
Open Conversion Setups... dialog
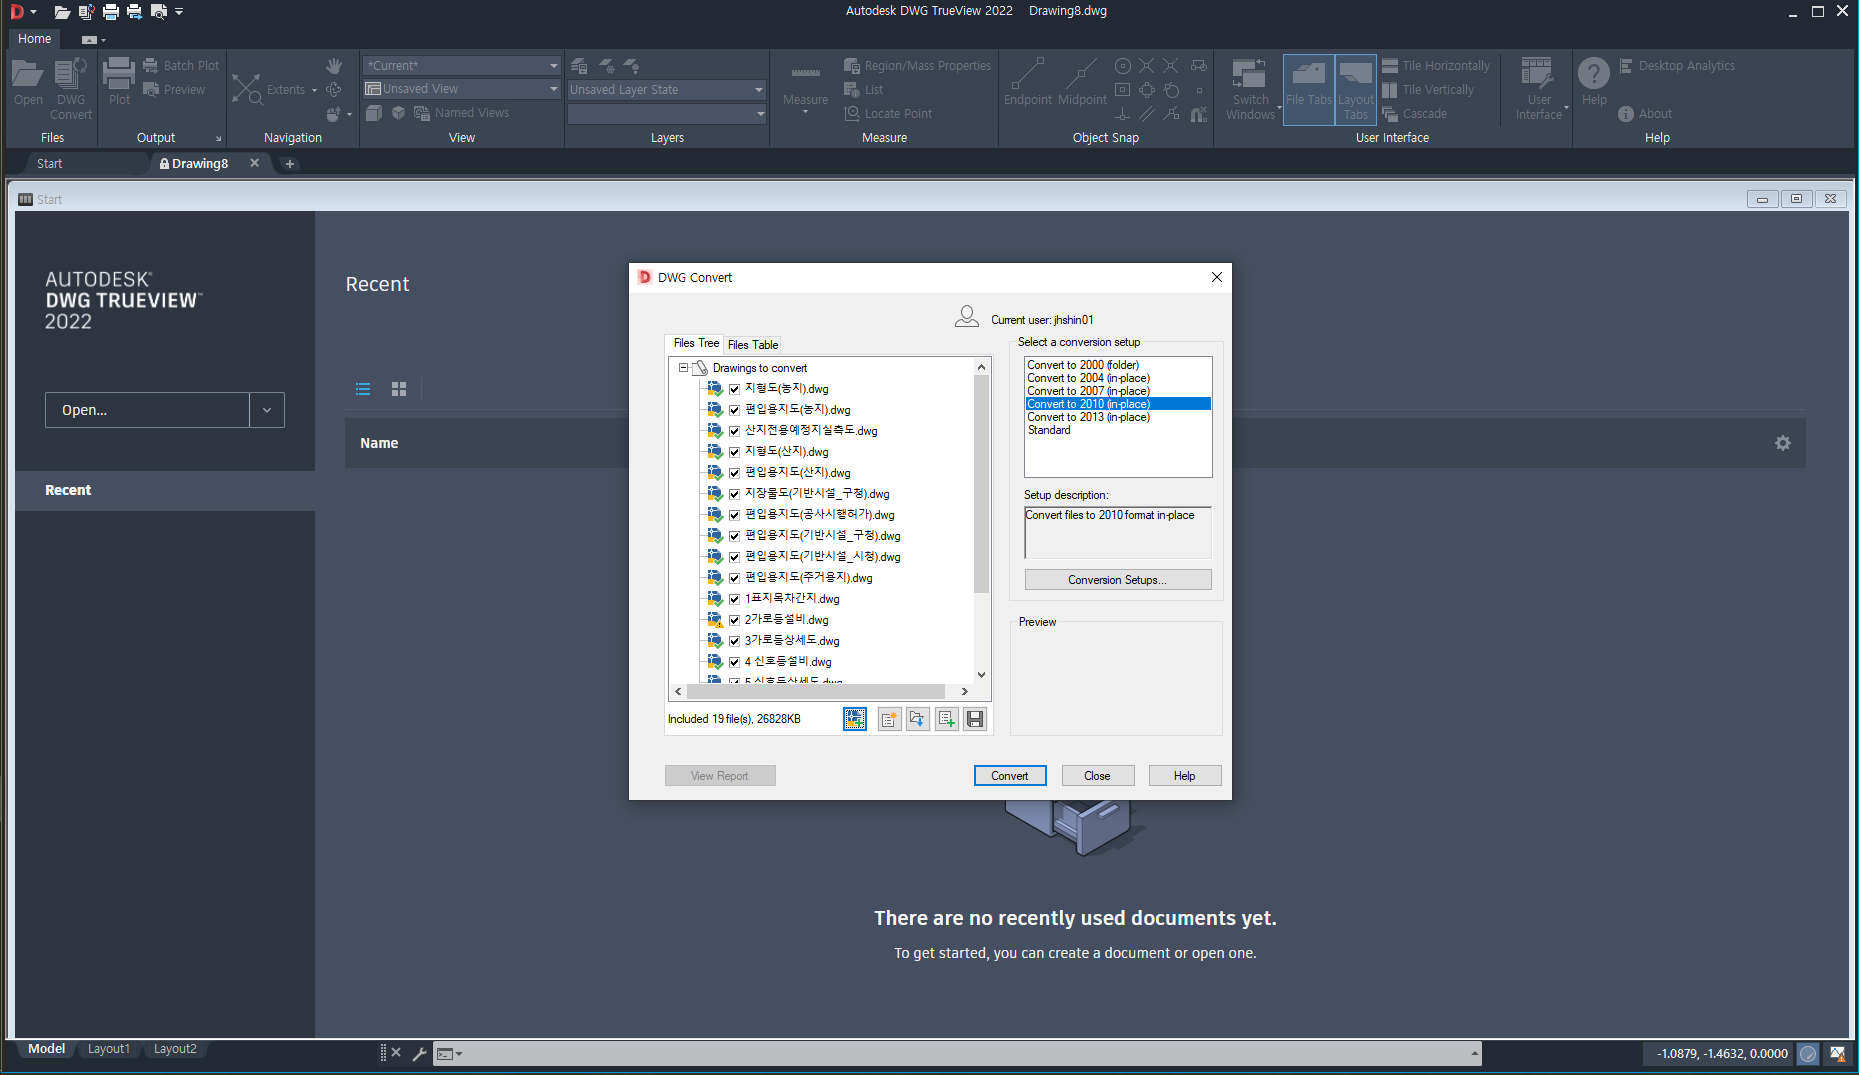pyautogui.click(x=1117, y=580)
